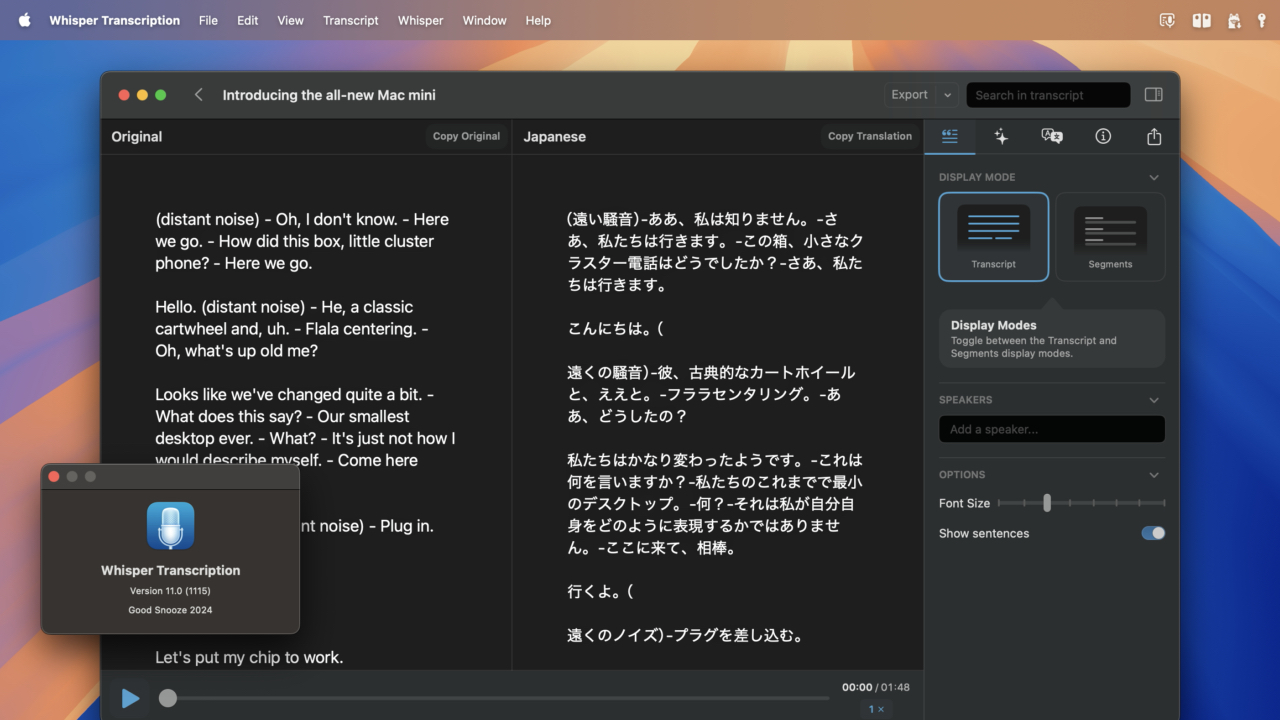Collapse the Display Mode section
Image resolution: width=1280 pixels, height=720 pixels.
pos(1154,177)
